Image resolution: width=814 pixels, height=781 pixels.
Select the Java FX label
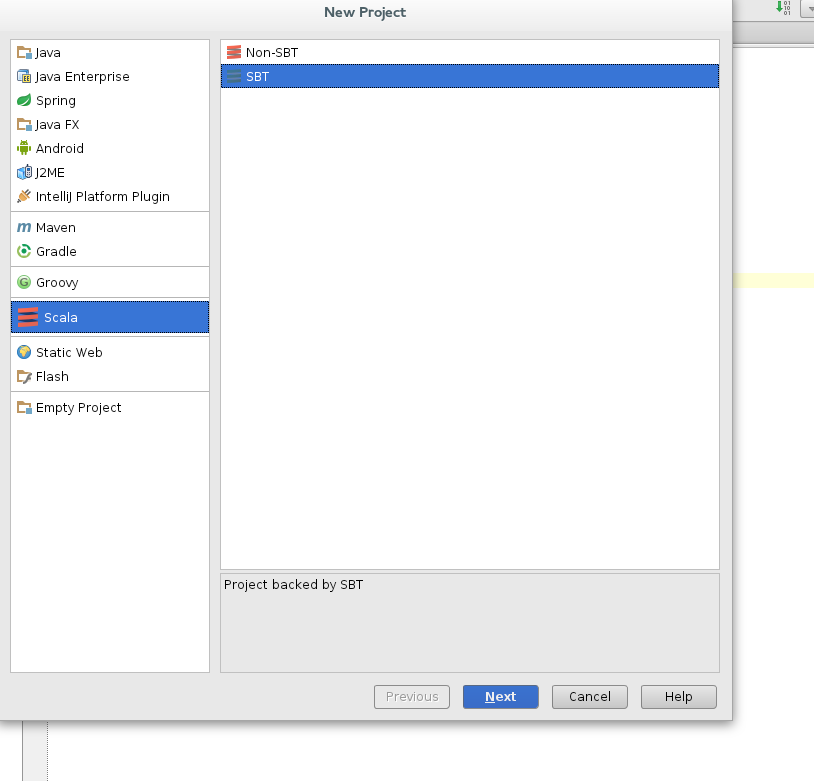[57, 125]
